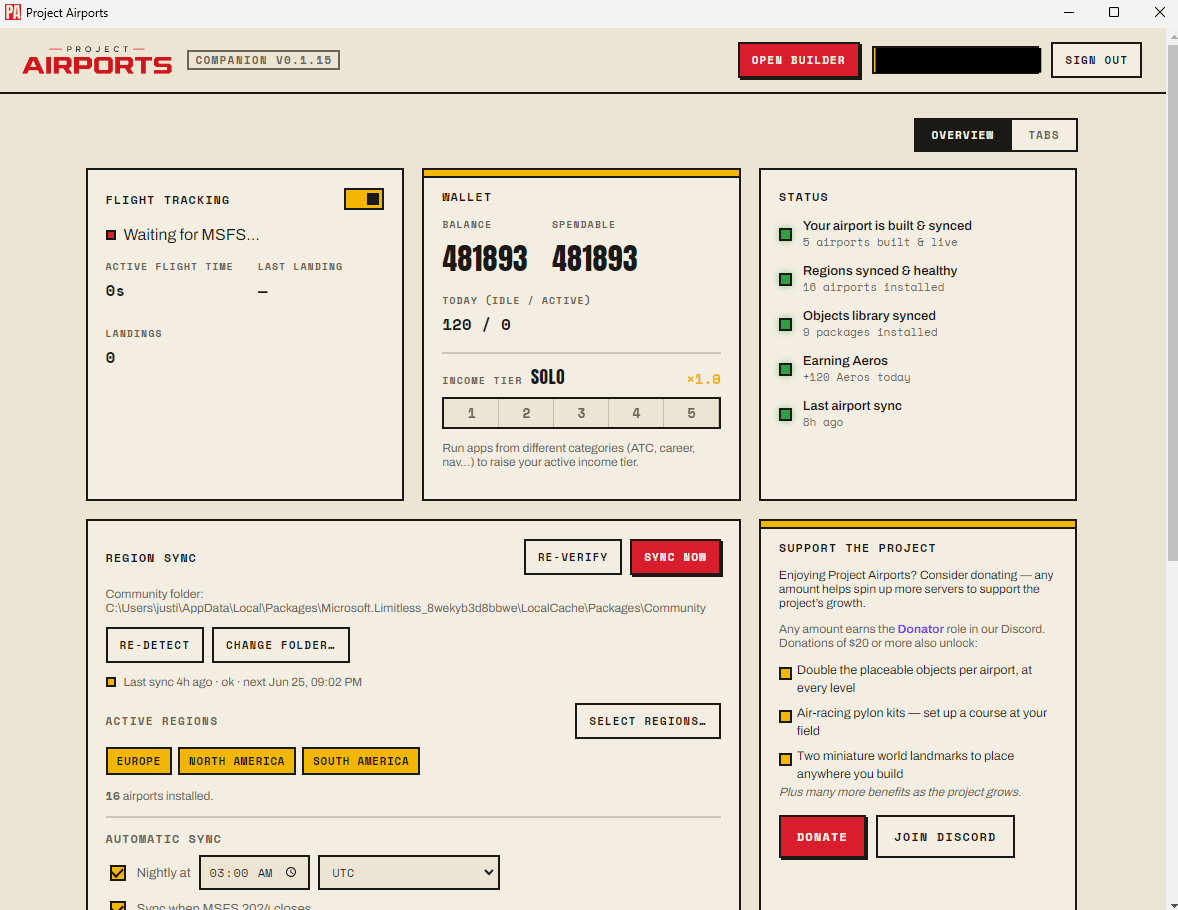Viewport: 1178px width, 910px height.
Task: Click the Sync Now button
Action: point(675,557)
